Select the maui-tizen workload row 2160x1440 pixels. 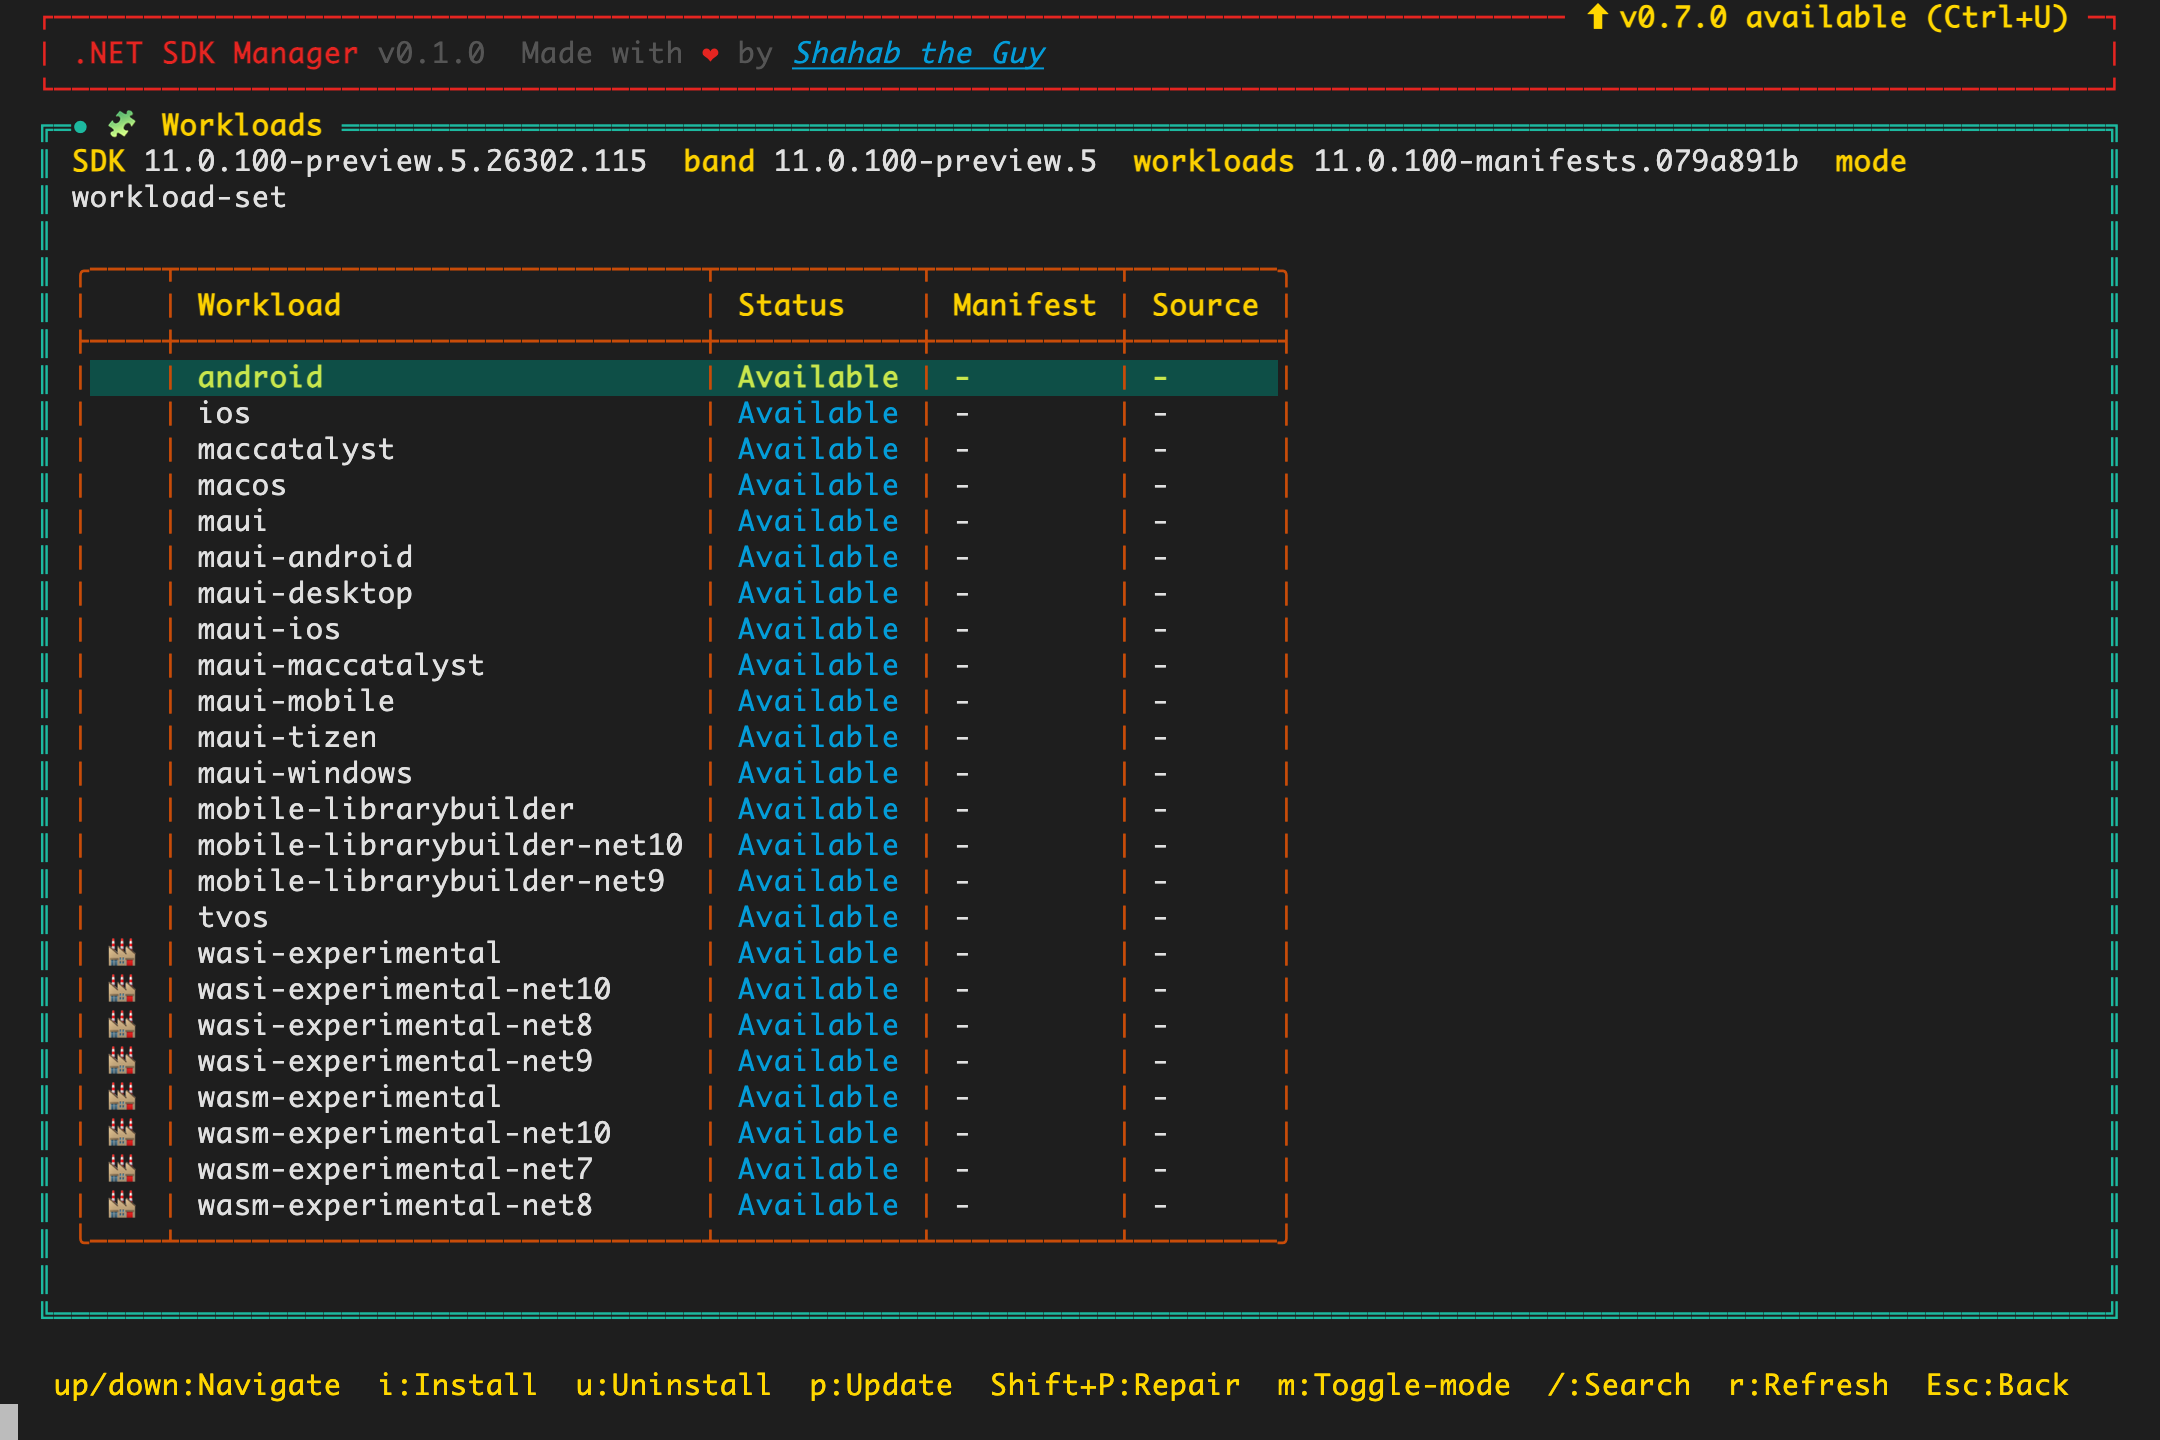684,737
